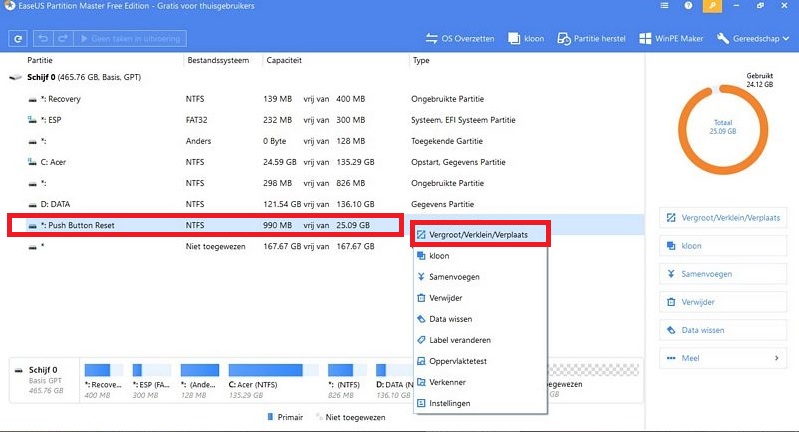799x432 pixels.
Task: Click the Type column header
Action: pyautogui.click(x=421, y=60)
